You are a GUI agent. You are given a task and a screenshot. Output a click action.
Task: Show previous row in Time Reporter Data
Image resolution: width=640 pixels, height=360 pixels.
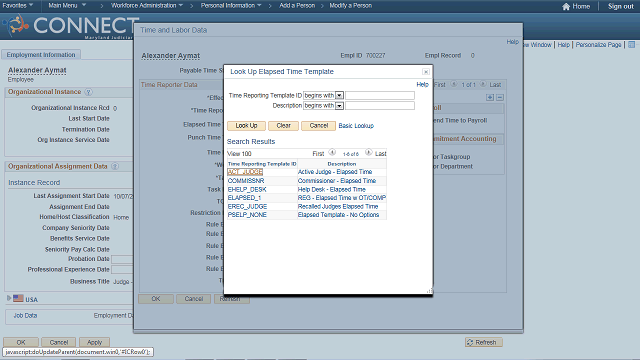[454, 84]
